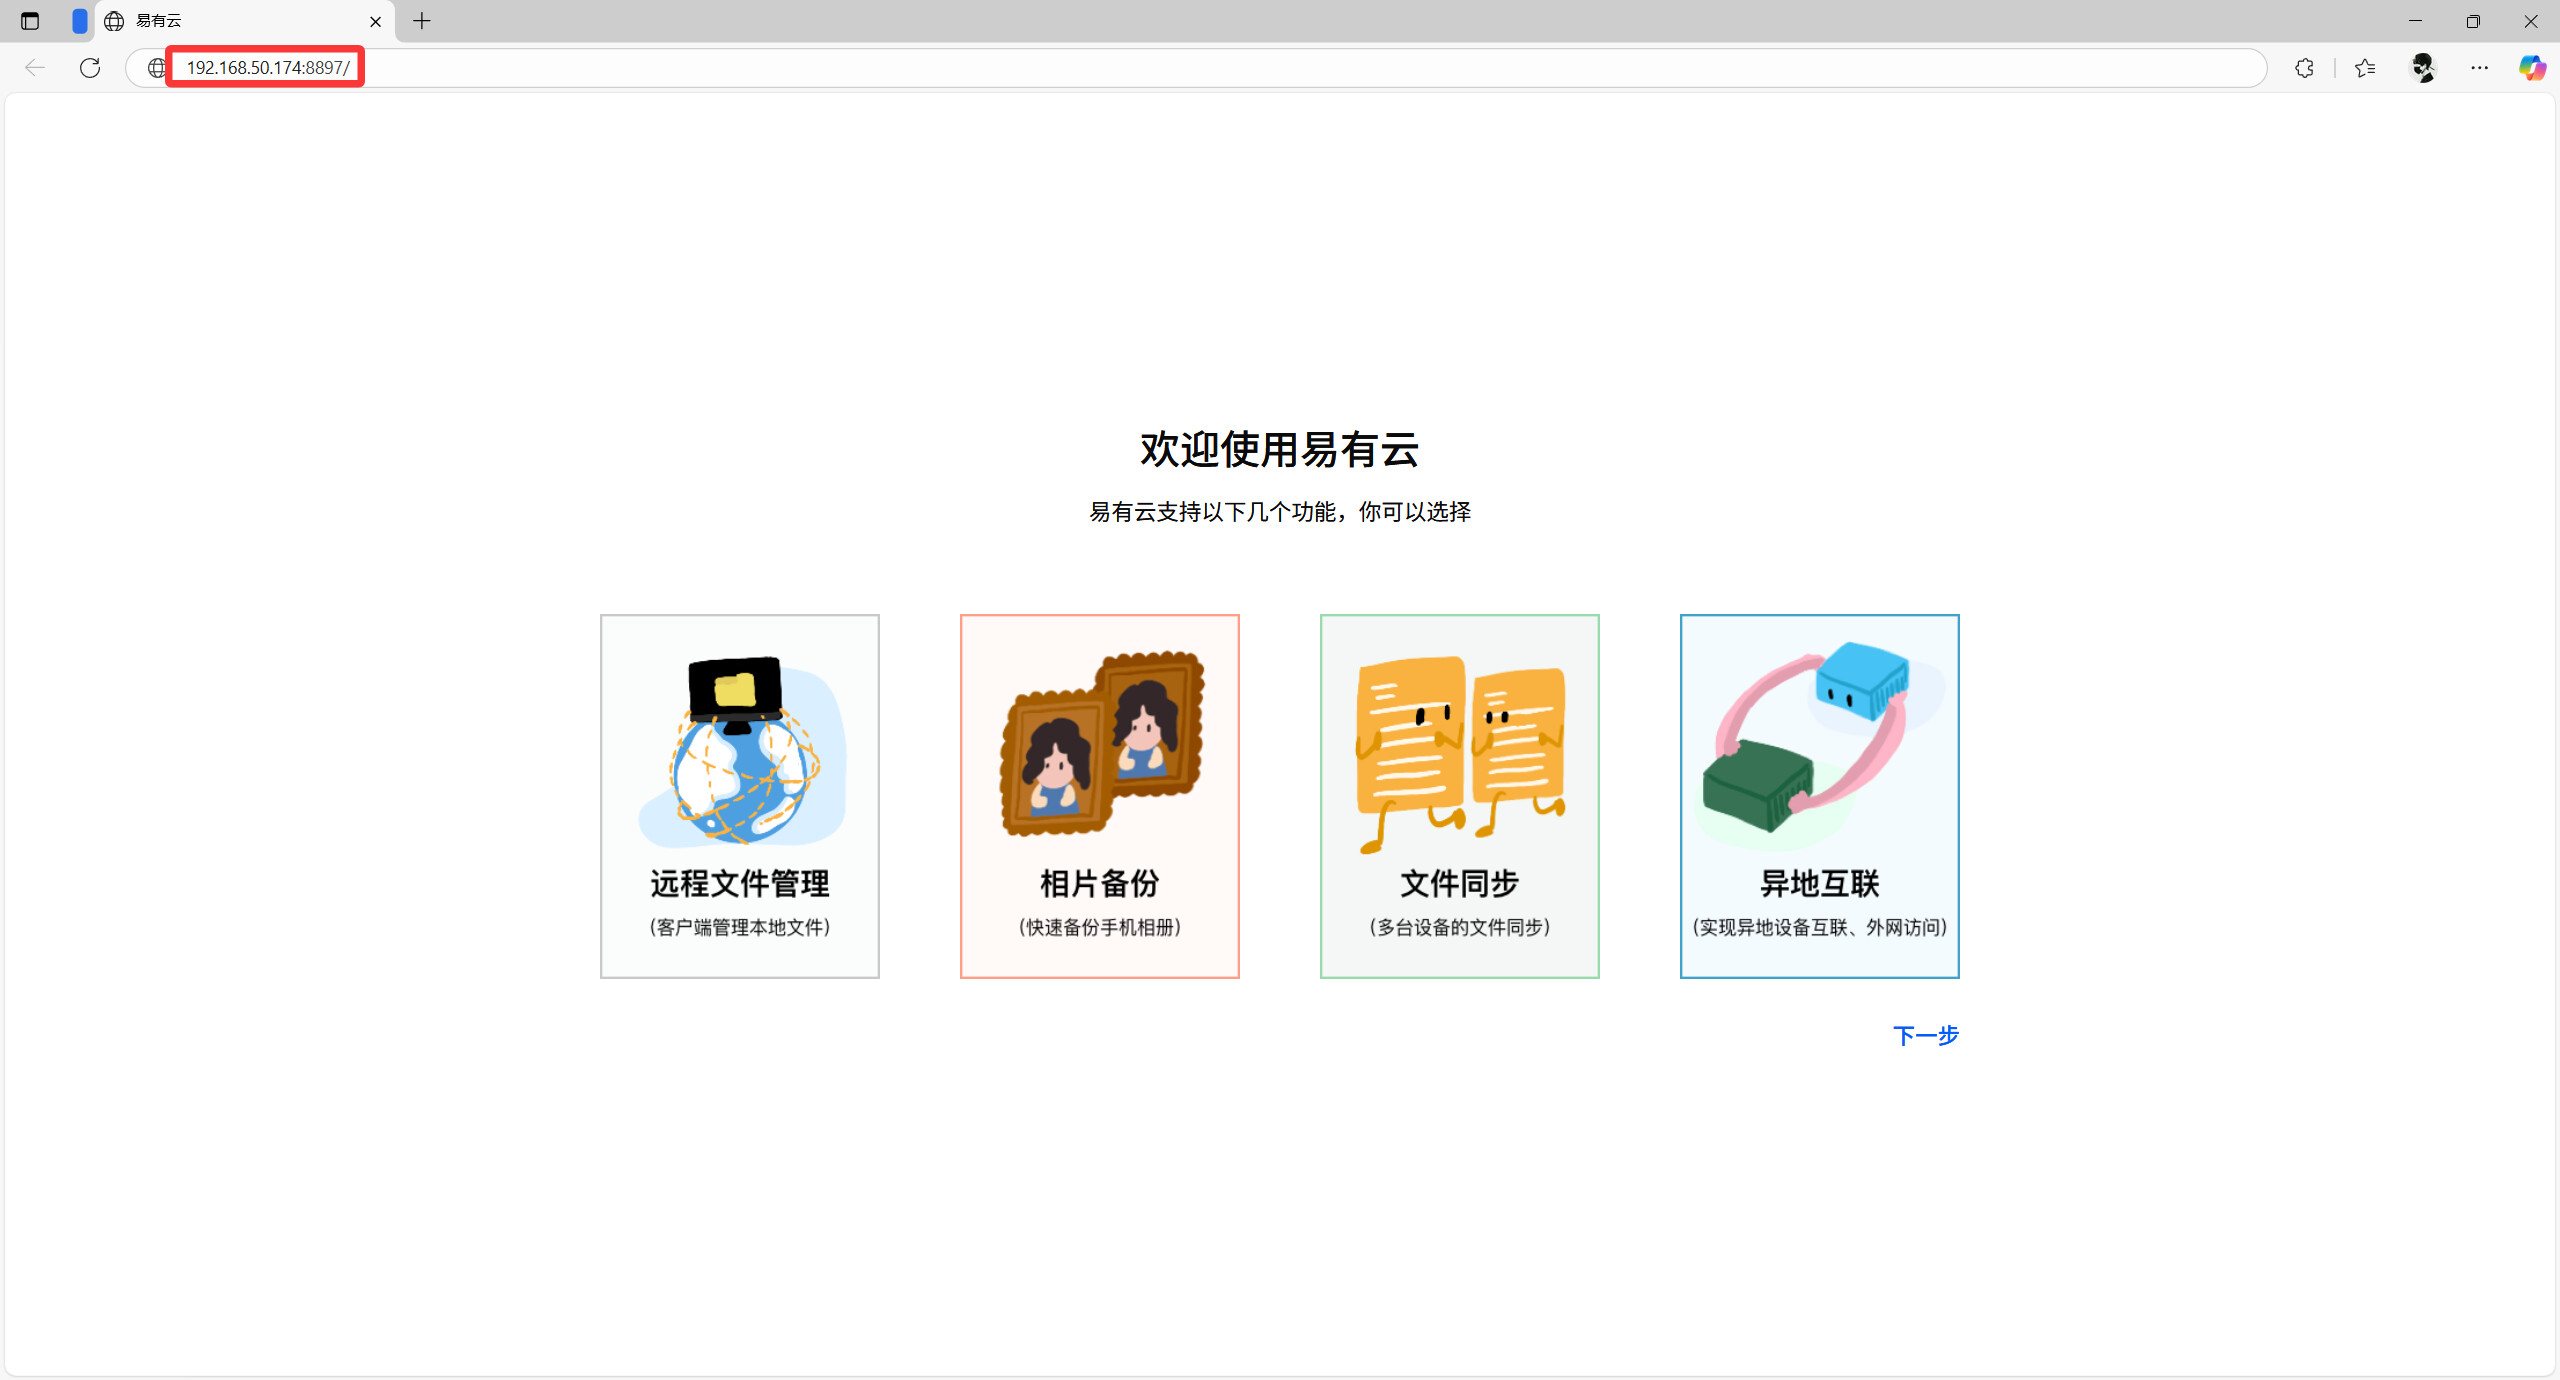
Task: Click the blue vertical tab group indicator
Action: pyautogui.click(x=80, y=21)
